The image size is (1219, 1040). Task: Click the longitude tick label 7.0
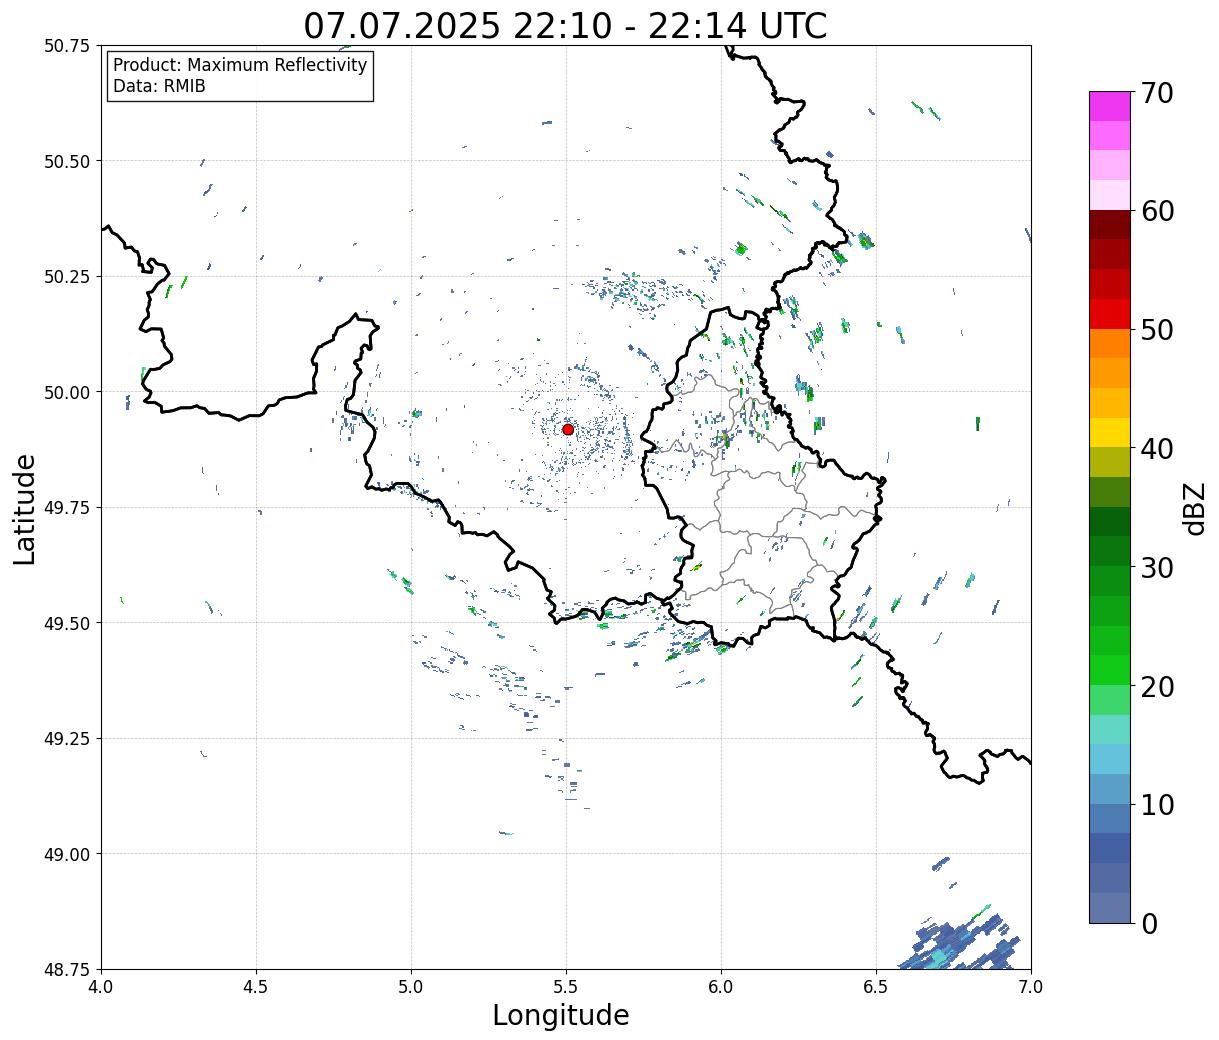1031,987
